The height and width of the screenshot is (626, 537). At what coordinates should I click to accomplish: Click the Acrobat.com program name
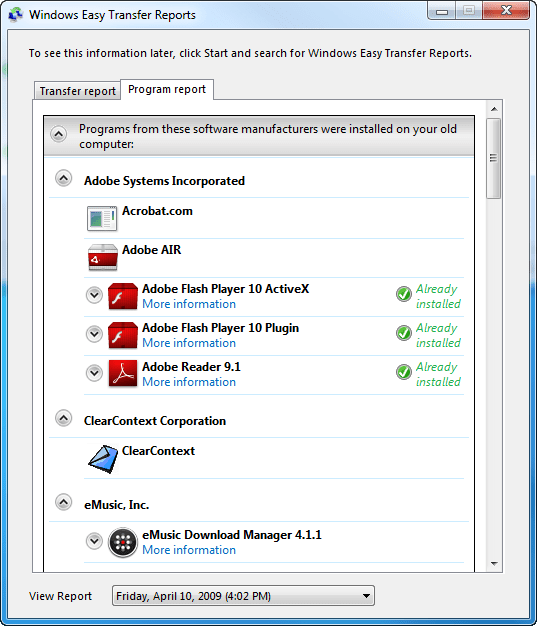point(157,211)
